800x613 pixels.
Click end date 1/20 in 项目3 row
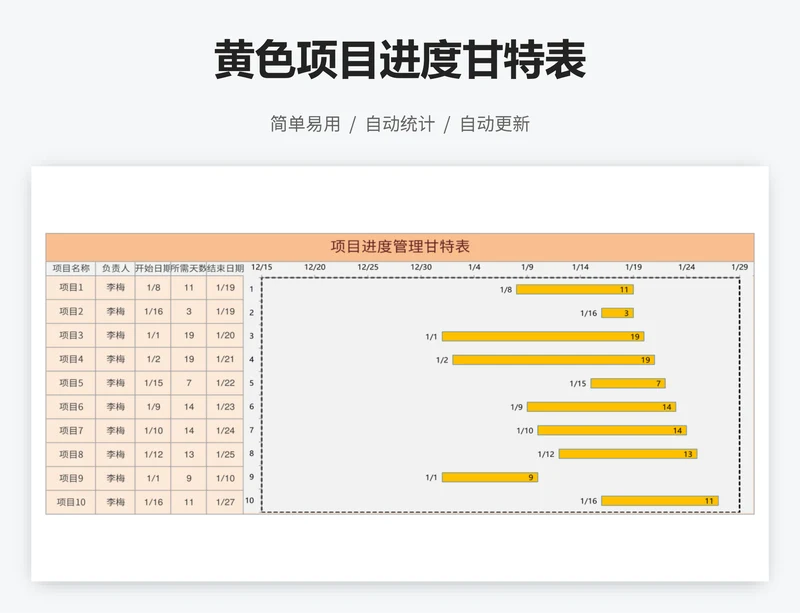[x=225, y=335]
